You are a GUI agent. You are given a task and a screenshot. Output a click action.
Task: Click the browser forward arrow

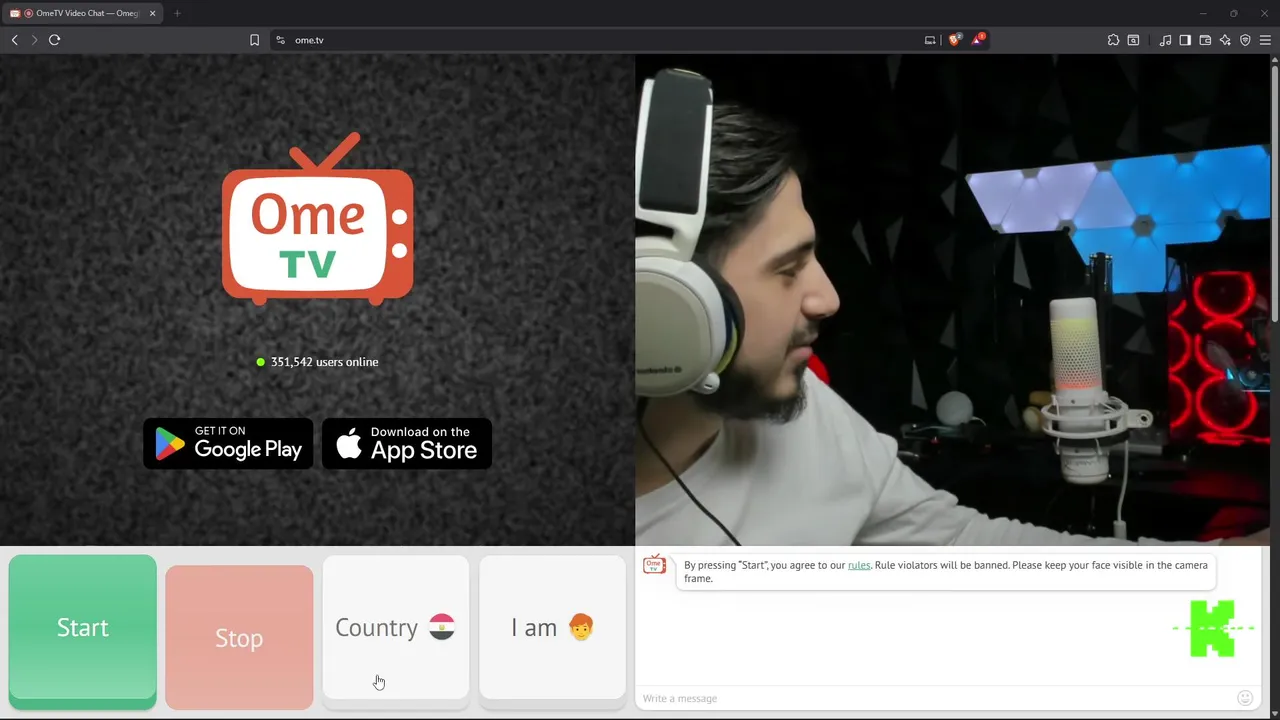(34, 40)
